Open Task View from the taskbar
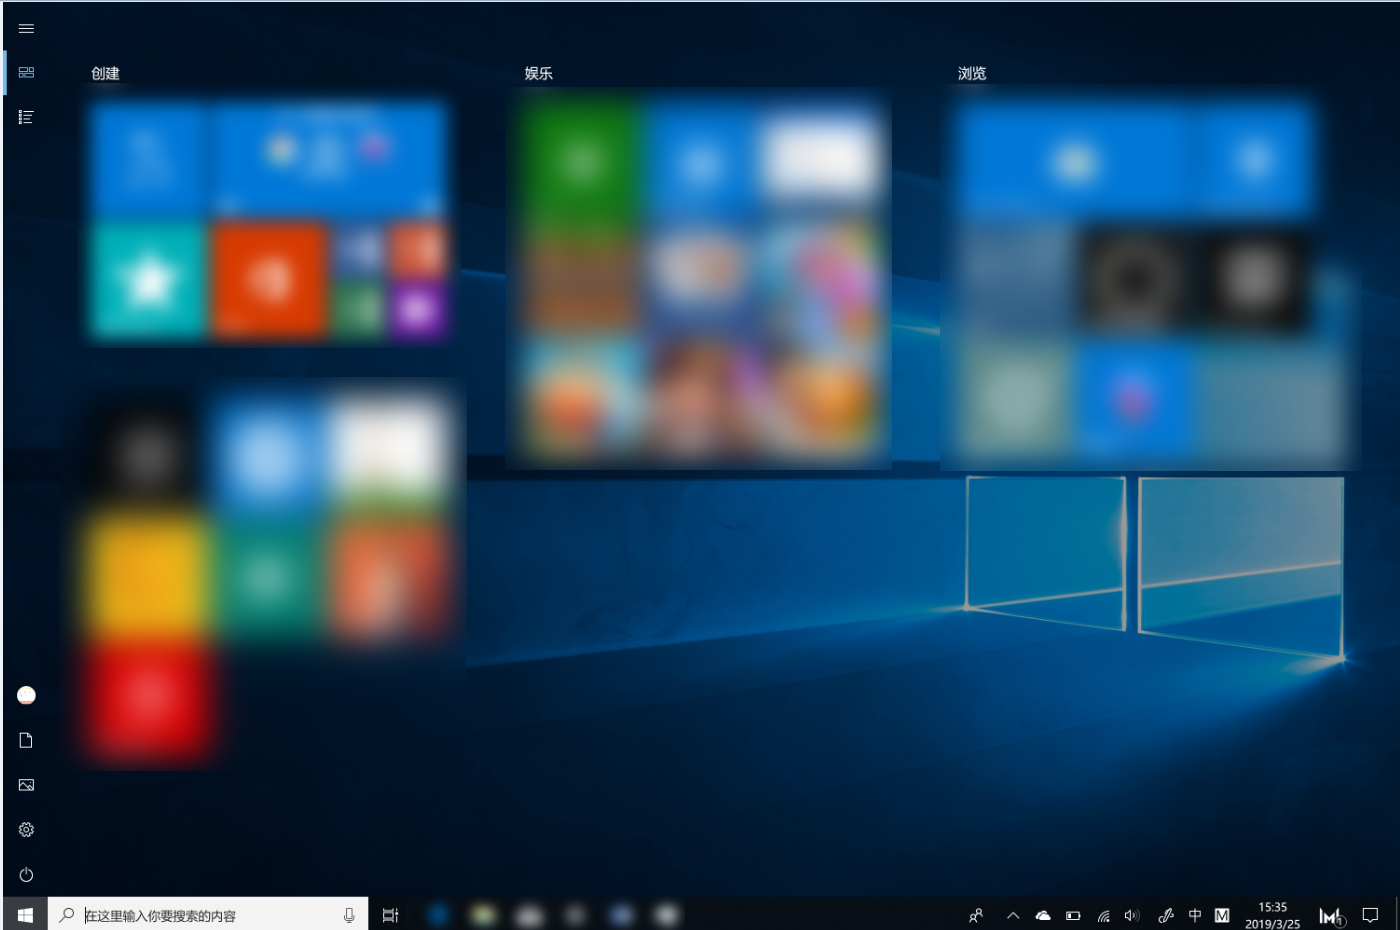The height and width of the screenshot is (930, 1400). tap(391, 915)
